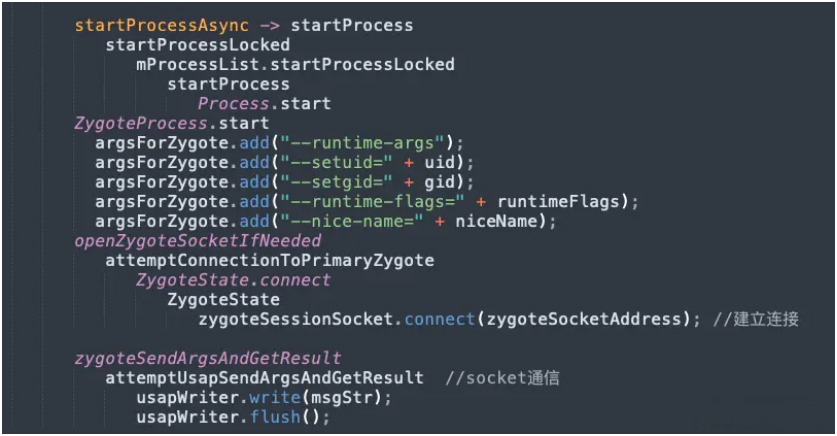Click attemptUsapSendArgsAndGetResult line
Viewport: 837px width, 436px height.
pyautogui.click(x=264, y=378)
